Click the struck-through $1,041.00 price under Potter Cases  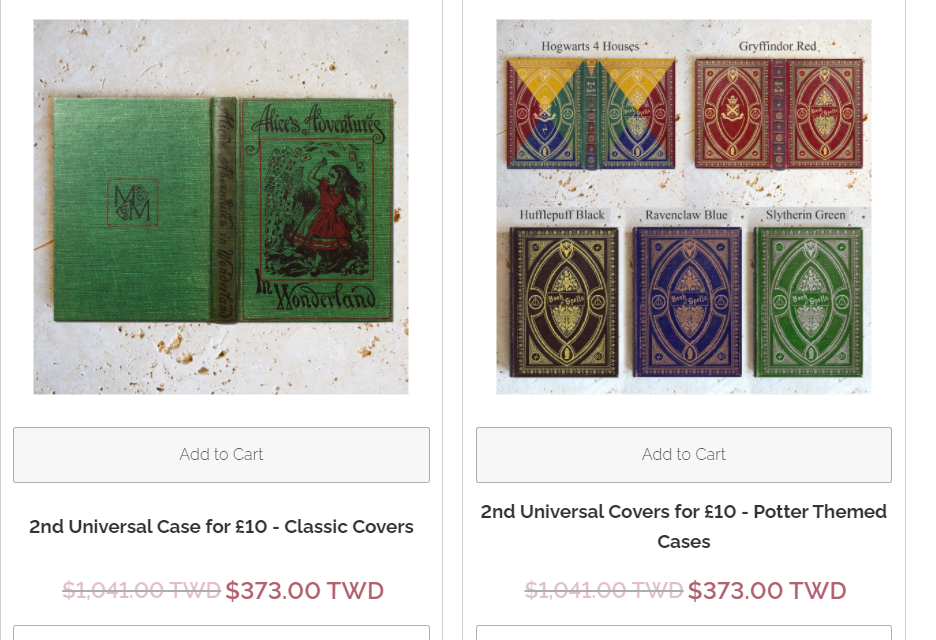point(604,590)
